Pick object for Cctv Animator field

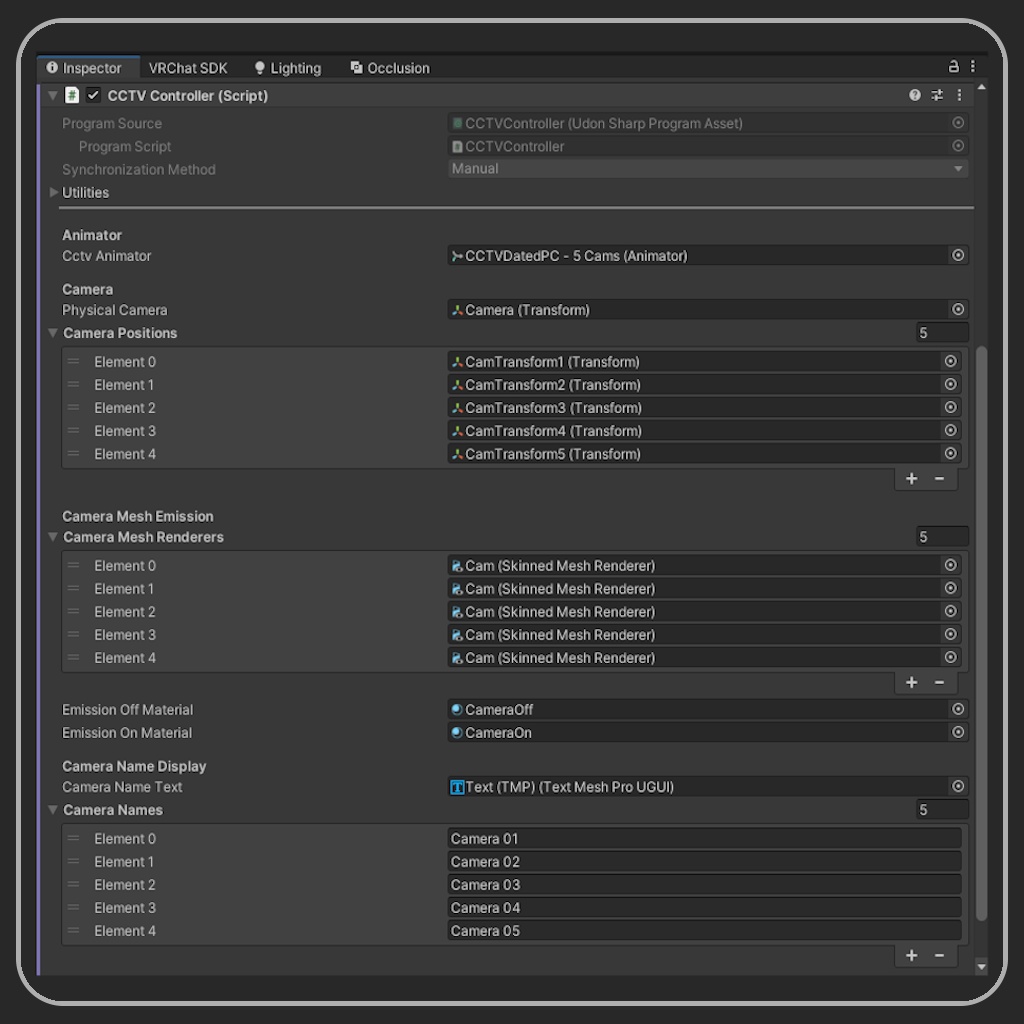958,255
